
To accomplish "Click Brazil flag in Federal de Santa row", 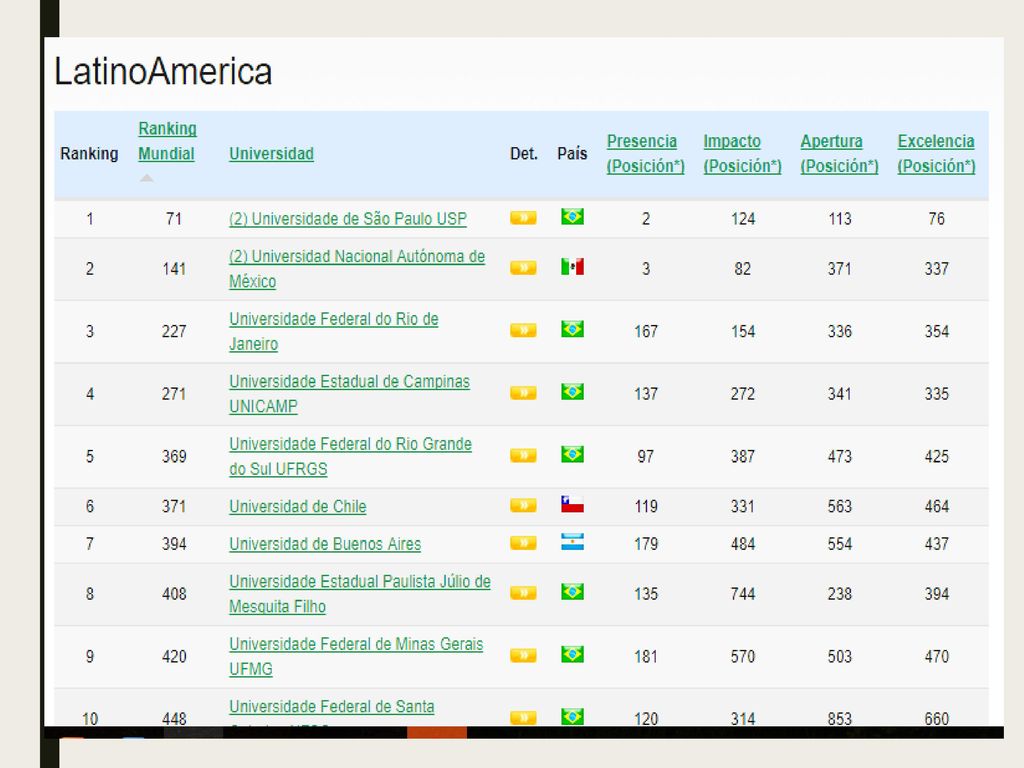I will pyautogui.click(x=572, y=717).
